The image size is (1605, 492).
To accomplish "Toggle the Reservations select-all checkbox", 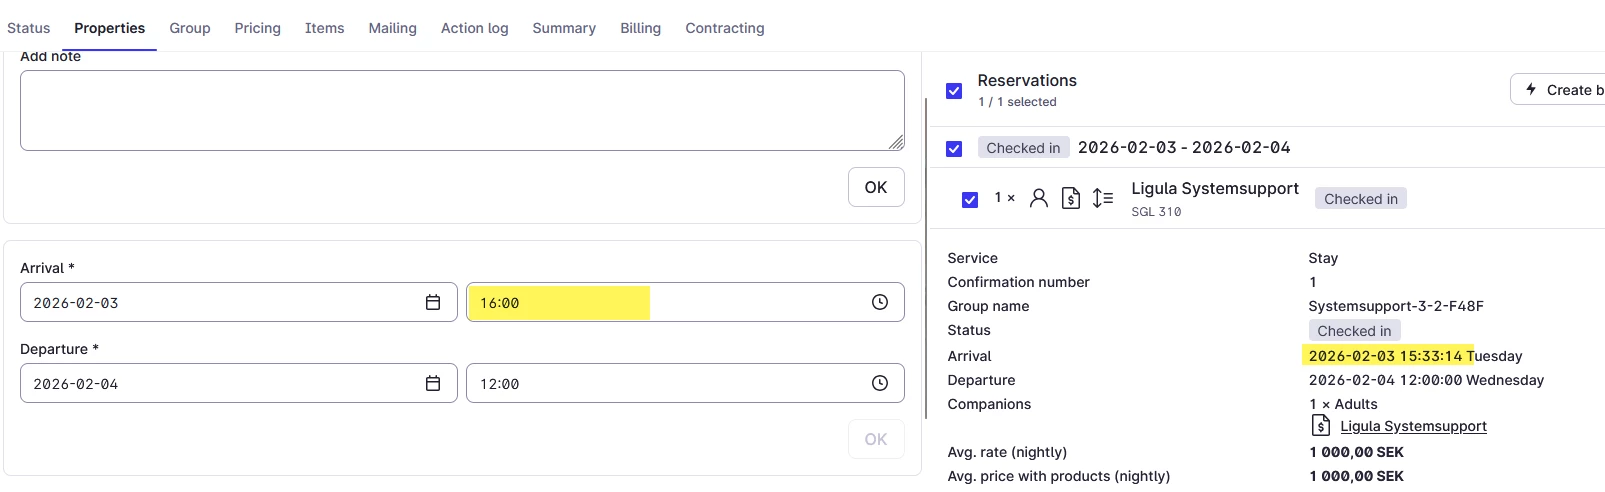I will pyautogui.click(x=954, y=91).
